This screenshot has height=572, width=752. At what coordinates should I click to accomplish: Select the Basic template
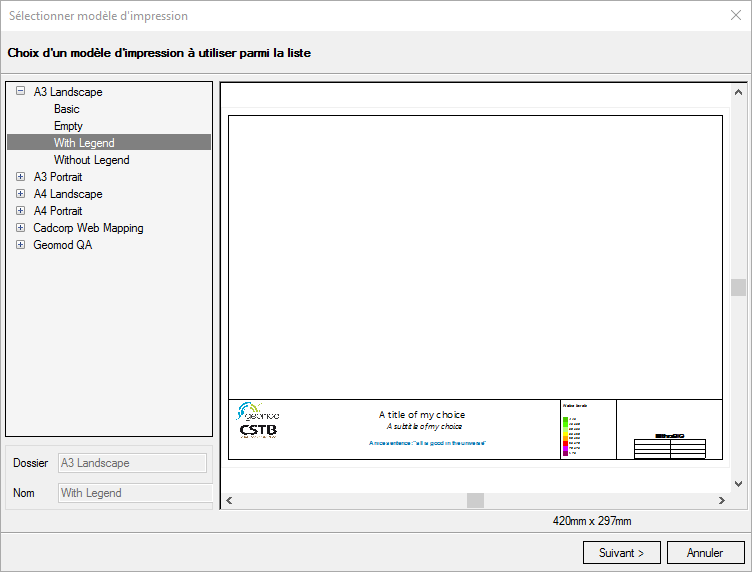[x=67, y=109]
